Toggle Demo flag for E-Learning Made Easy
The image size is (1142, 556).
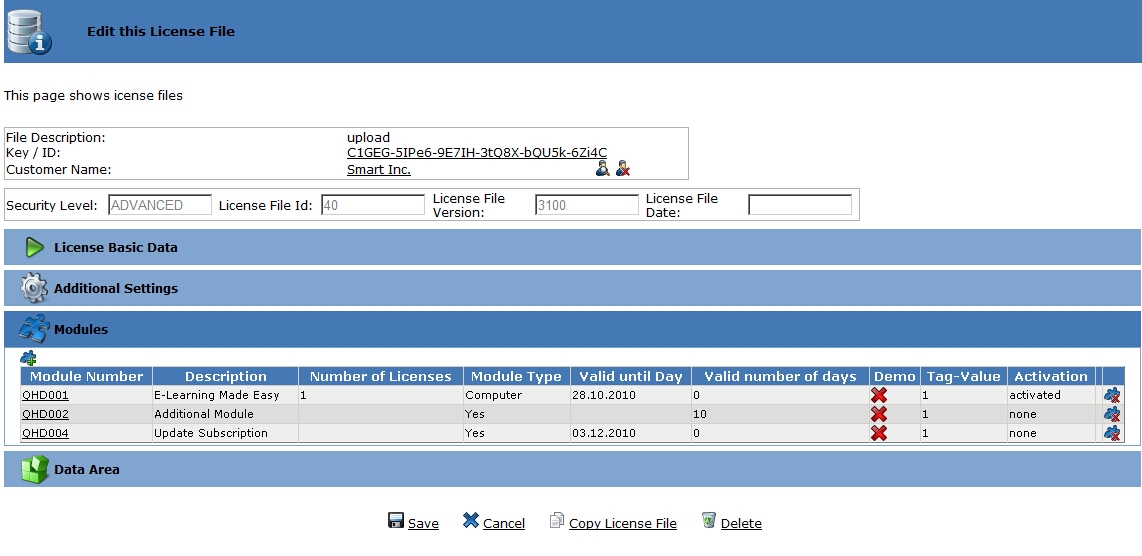click(x=879, y=395)
